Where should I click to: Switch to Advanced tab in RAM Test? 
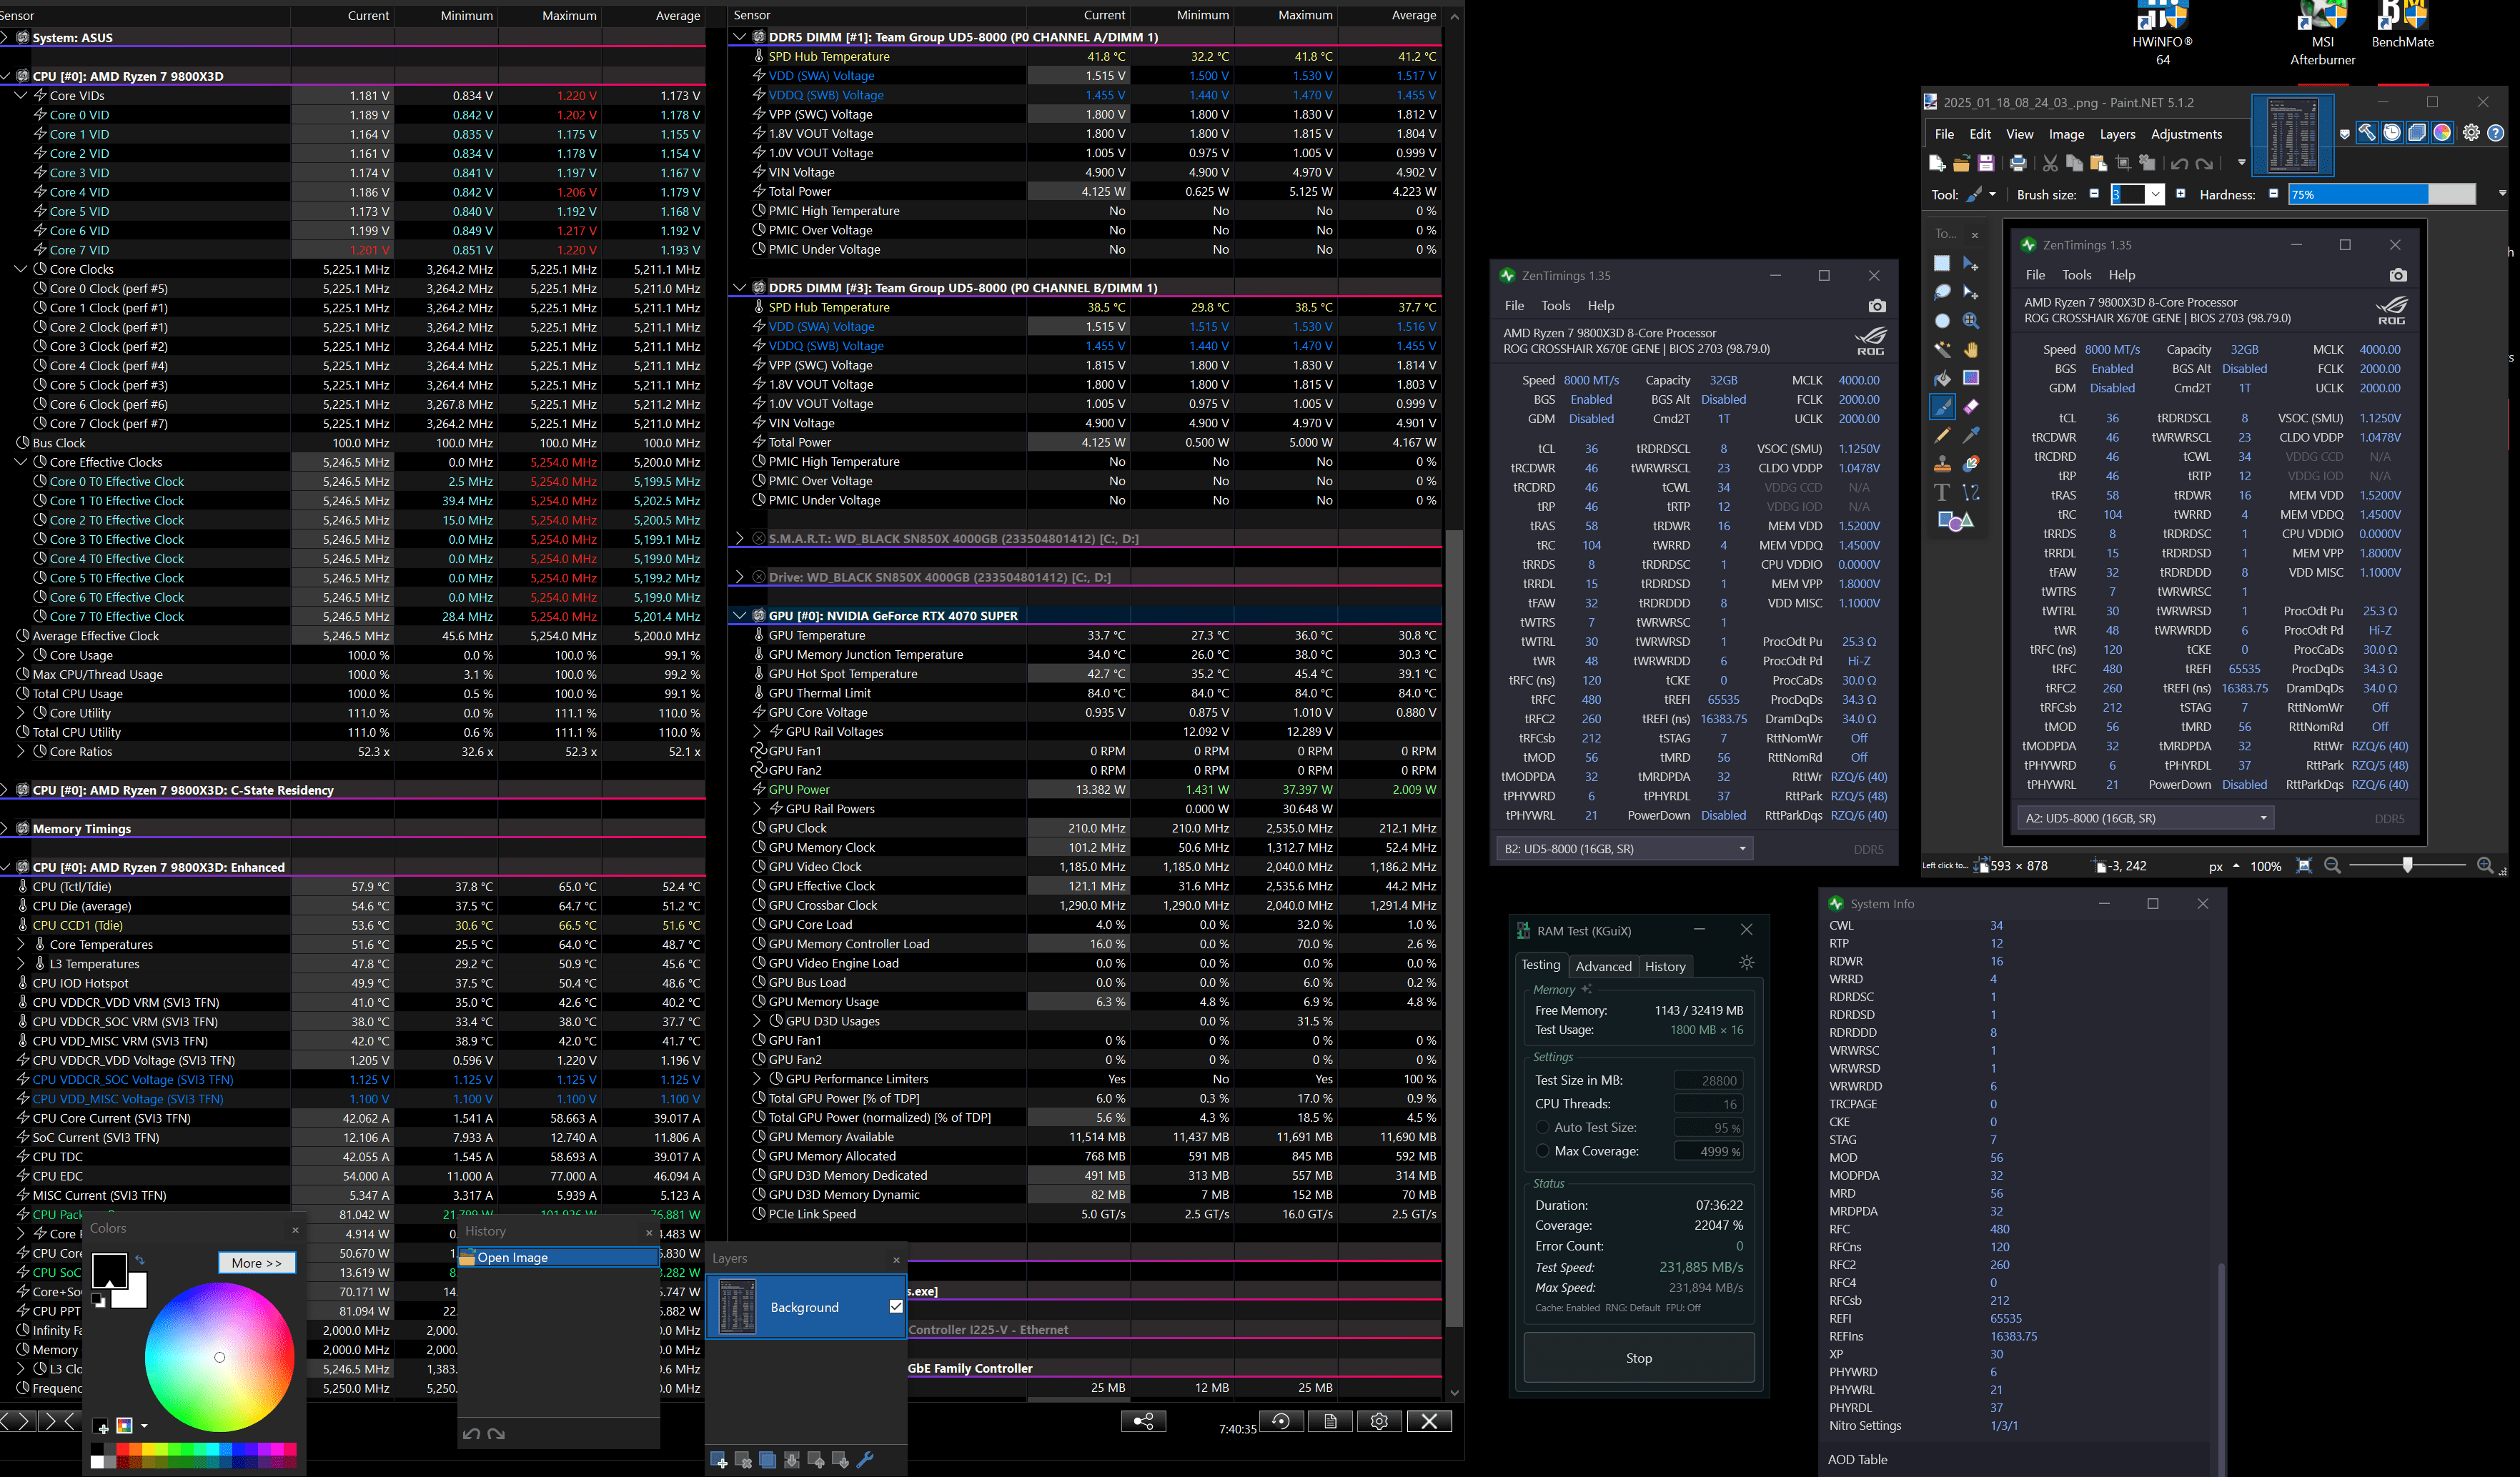point(1603,966)
